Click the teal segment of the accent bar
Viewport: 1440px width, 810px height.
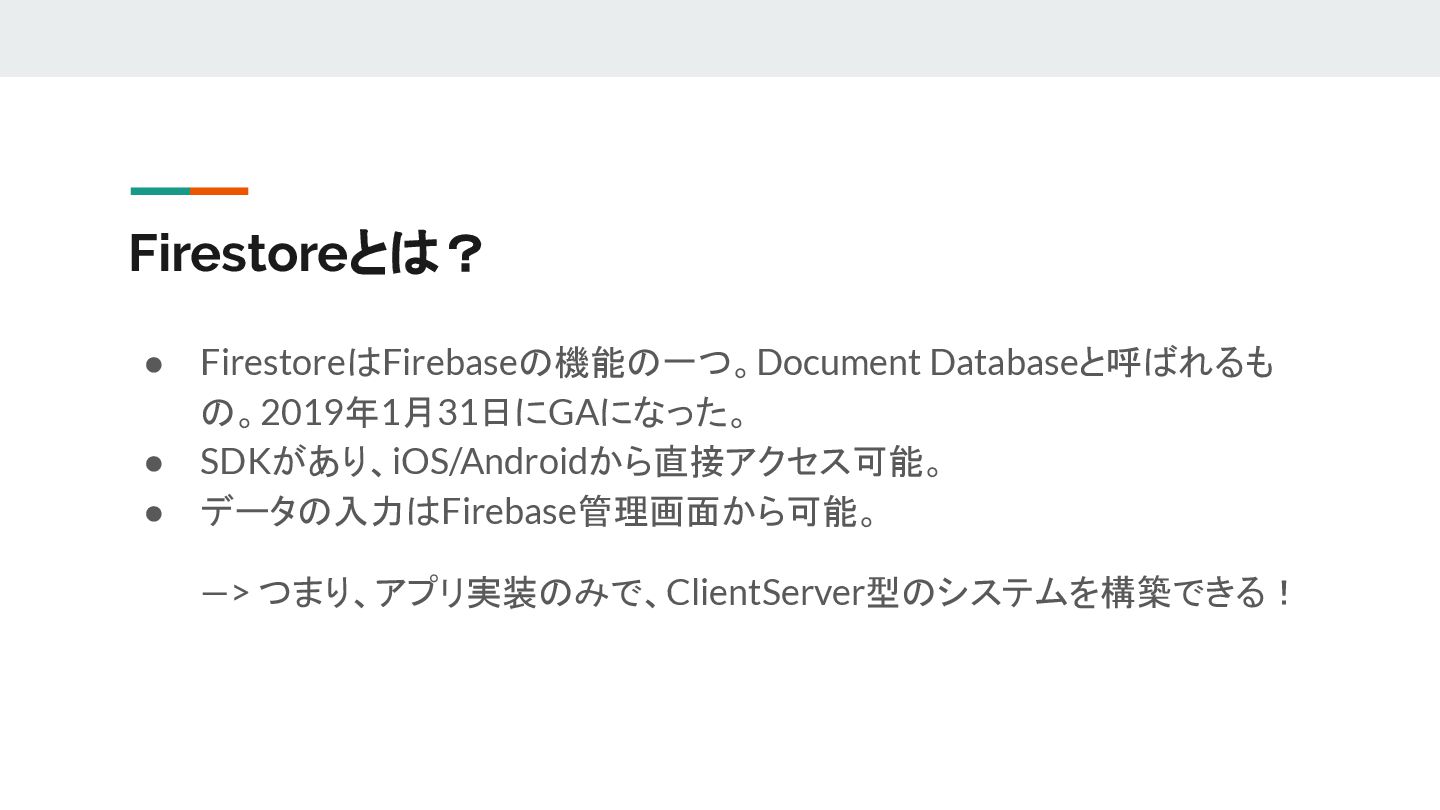pos(160,191)
